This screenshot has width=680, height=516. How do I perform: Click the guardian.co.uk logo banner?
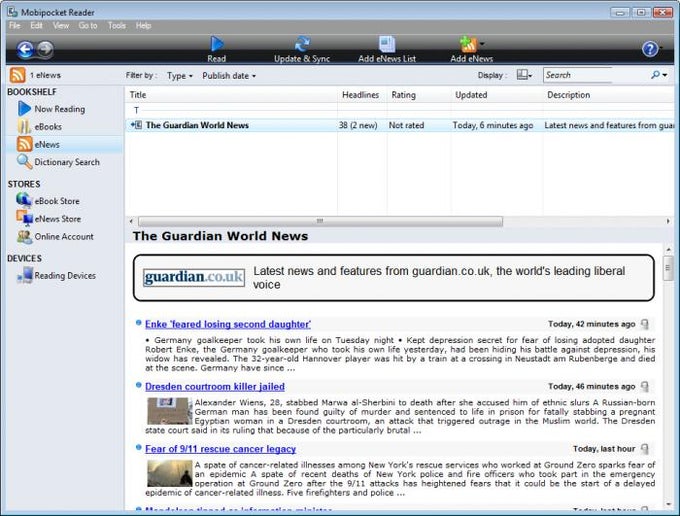coord(194,278)
